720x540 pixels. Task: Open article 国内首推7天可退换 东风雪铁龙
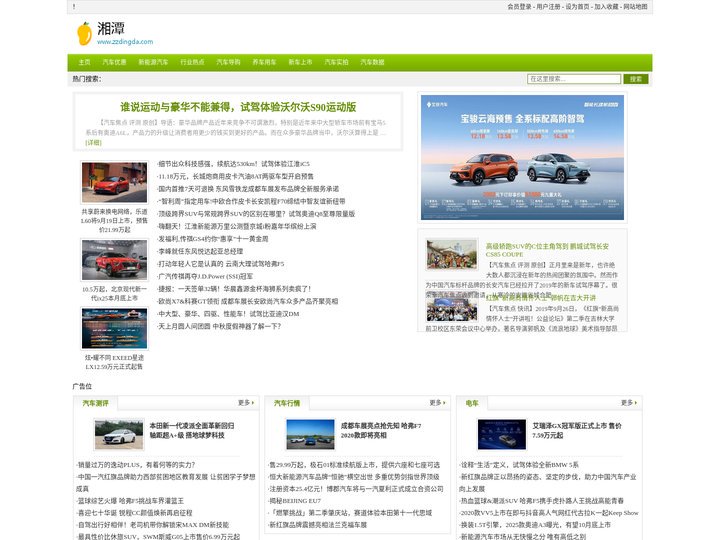point(248,189)
